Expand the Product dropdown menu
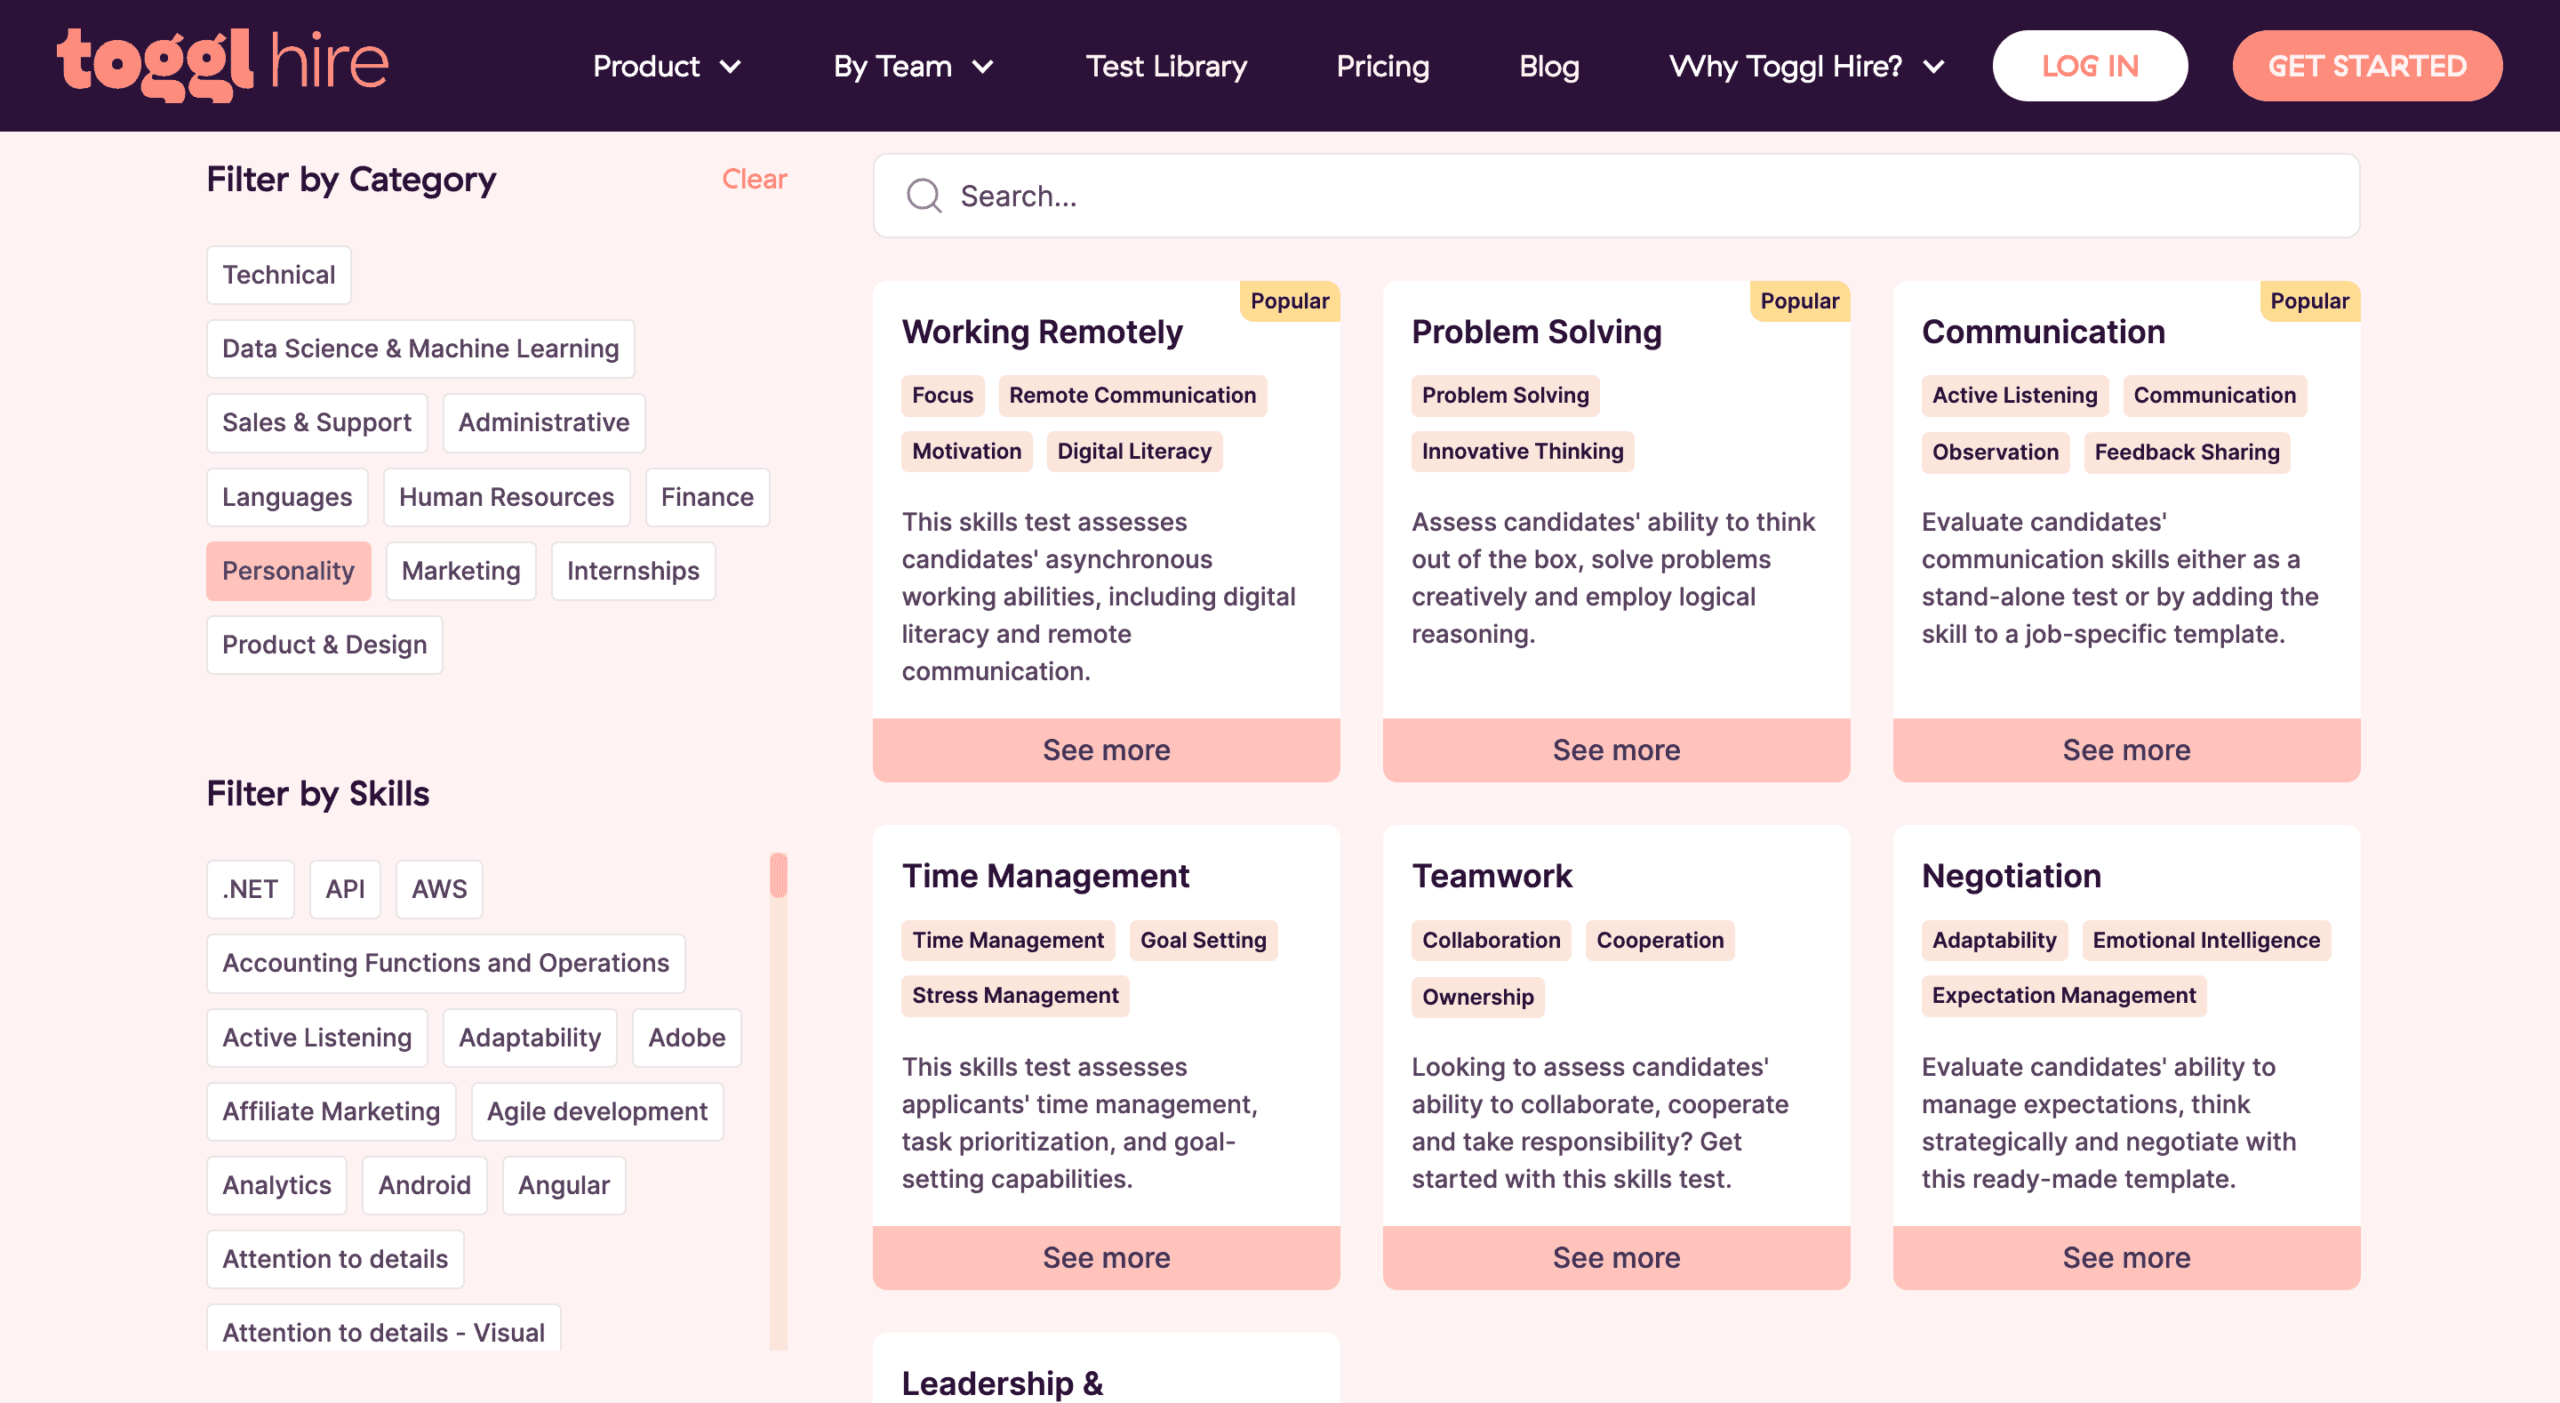The width and height of the screenshot is (2560, 1403). [667, 66]
